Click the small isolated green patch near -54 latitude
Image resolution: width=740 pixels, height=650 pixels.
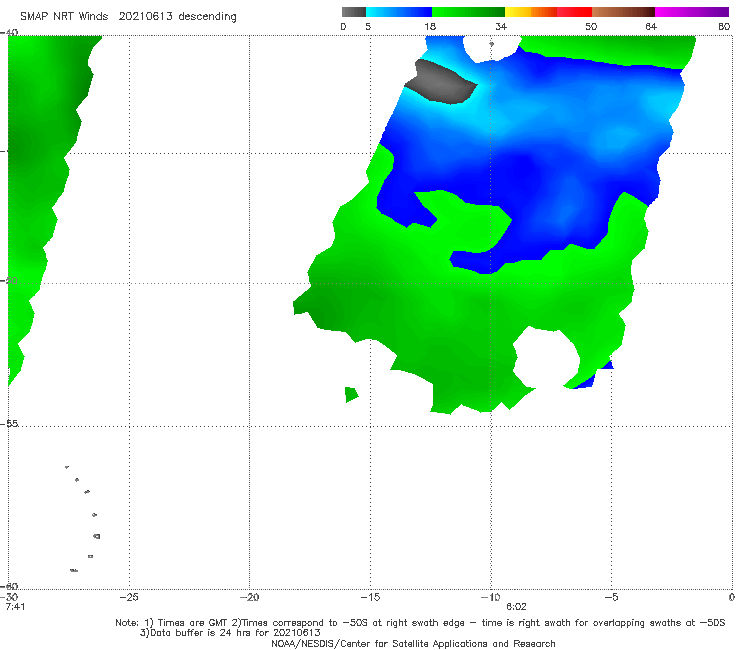(x=351, y=394)
